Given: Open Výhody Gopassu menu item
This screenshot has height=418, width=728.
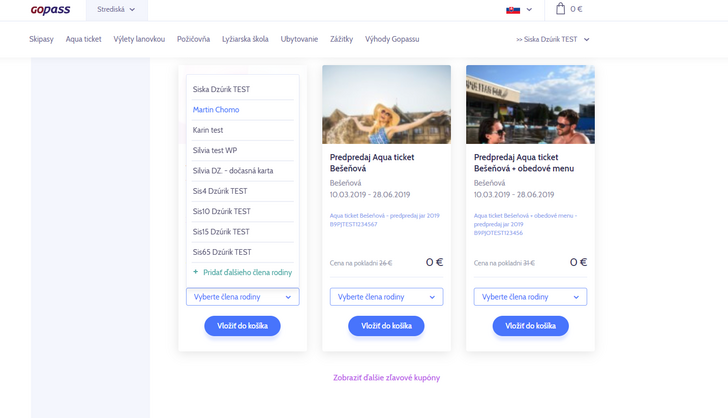Looking at the screenshot, I should [x=392, y=39].
